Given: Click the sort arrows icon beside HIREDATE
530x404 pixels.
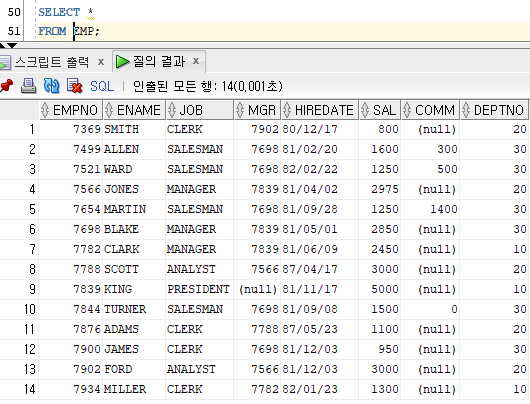Looking at the screenshot, I should point(287,110).
